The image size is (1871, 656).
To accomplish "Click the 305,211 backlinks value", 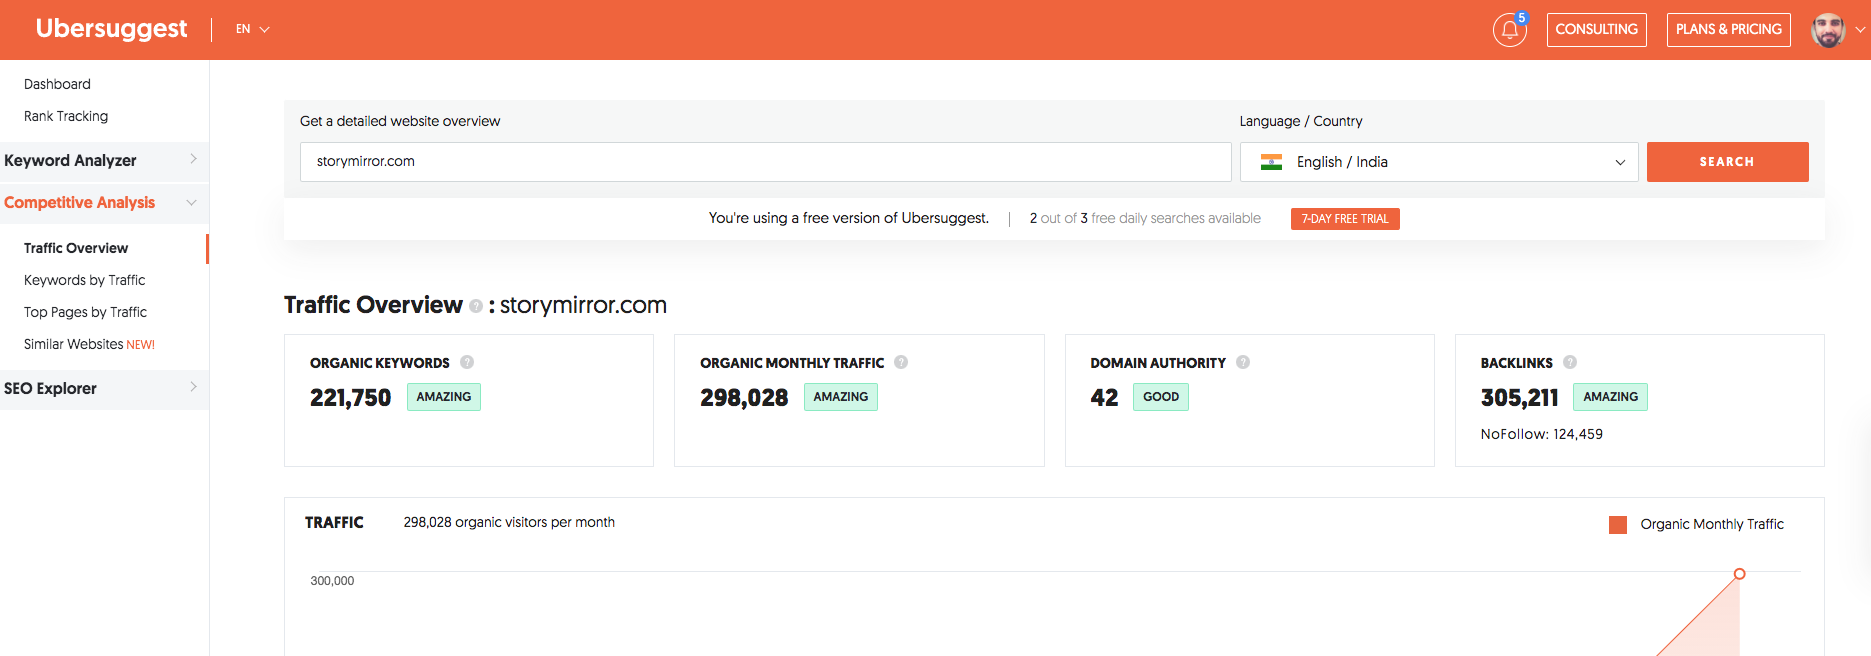I will pyautogui.click(x=1519, y=398).
